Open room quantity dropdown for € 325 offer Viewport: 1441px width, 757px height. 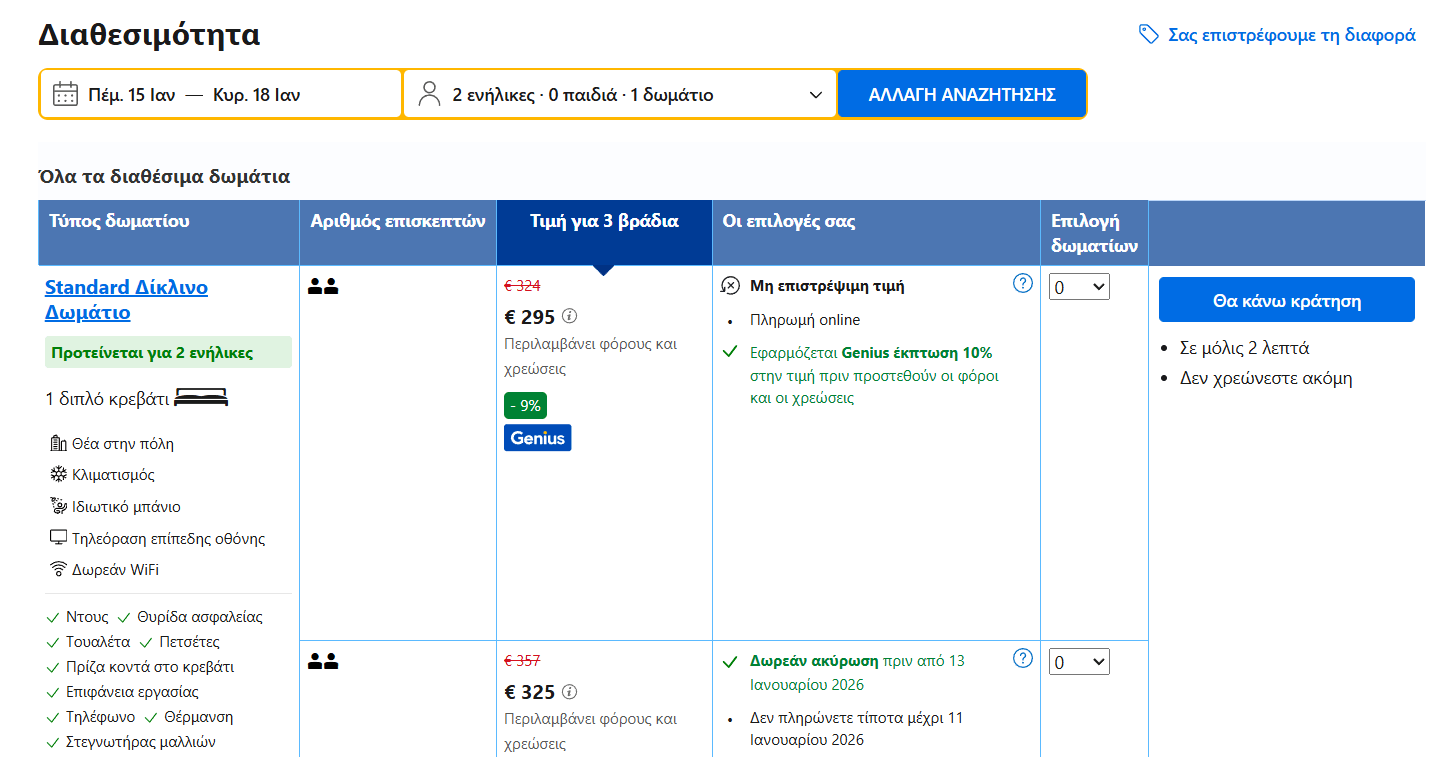pyautogui.click(x=1079, y=662)
